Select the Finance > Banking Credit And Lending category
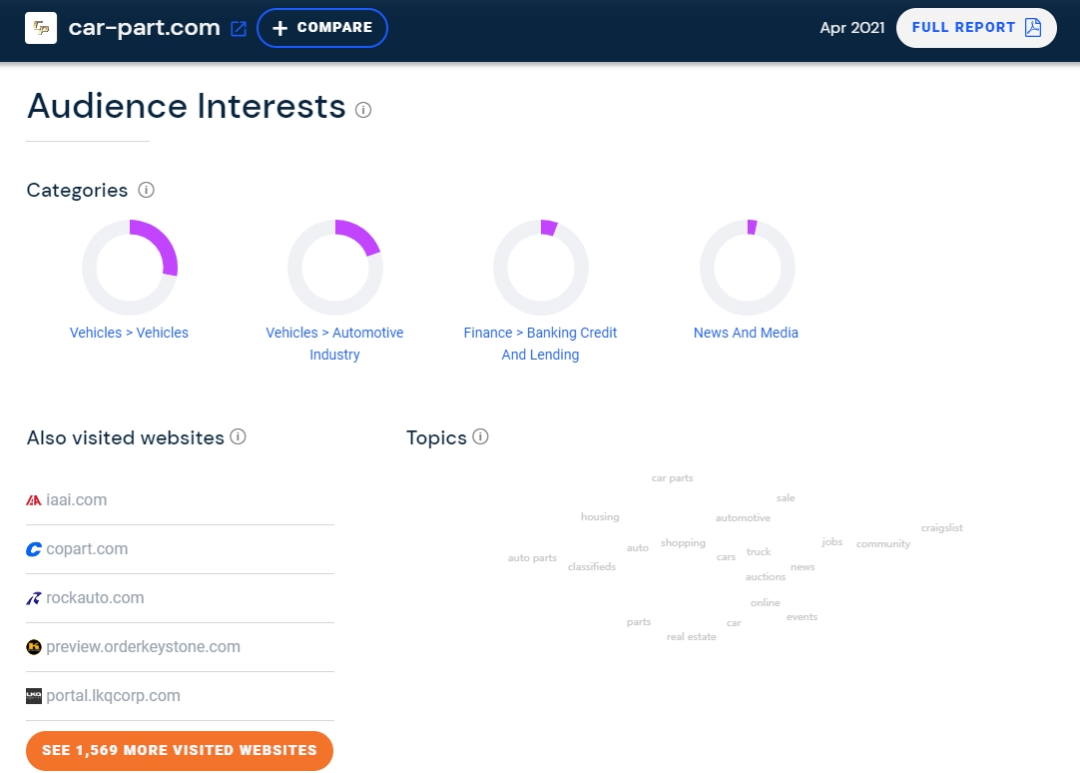The height and width of the screenshot is (773, 1080). (540, 343)
